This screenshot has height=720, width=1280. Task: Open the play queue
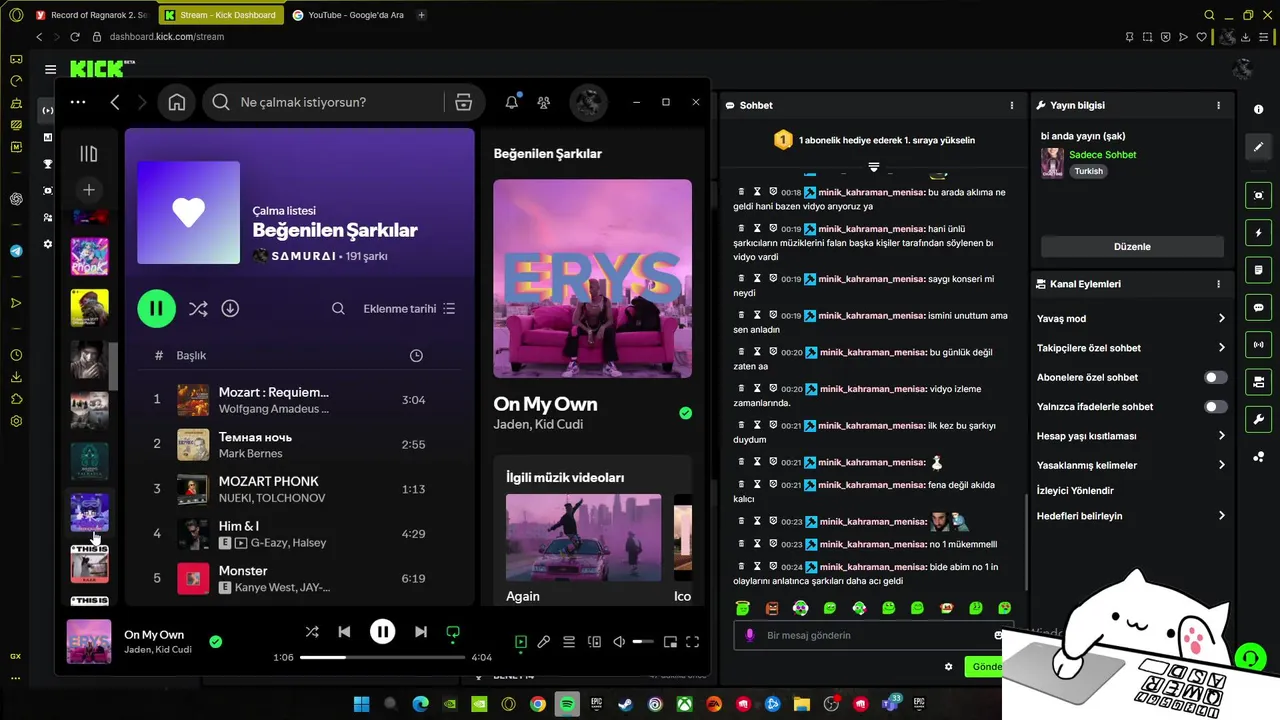[569, 642]
